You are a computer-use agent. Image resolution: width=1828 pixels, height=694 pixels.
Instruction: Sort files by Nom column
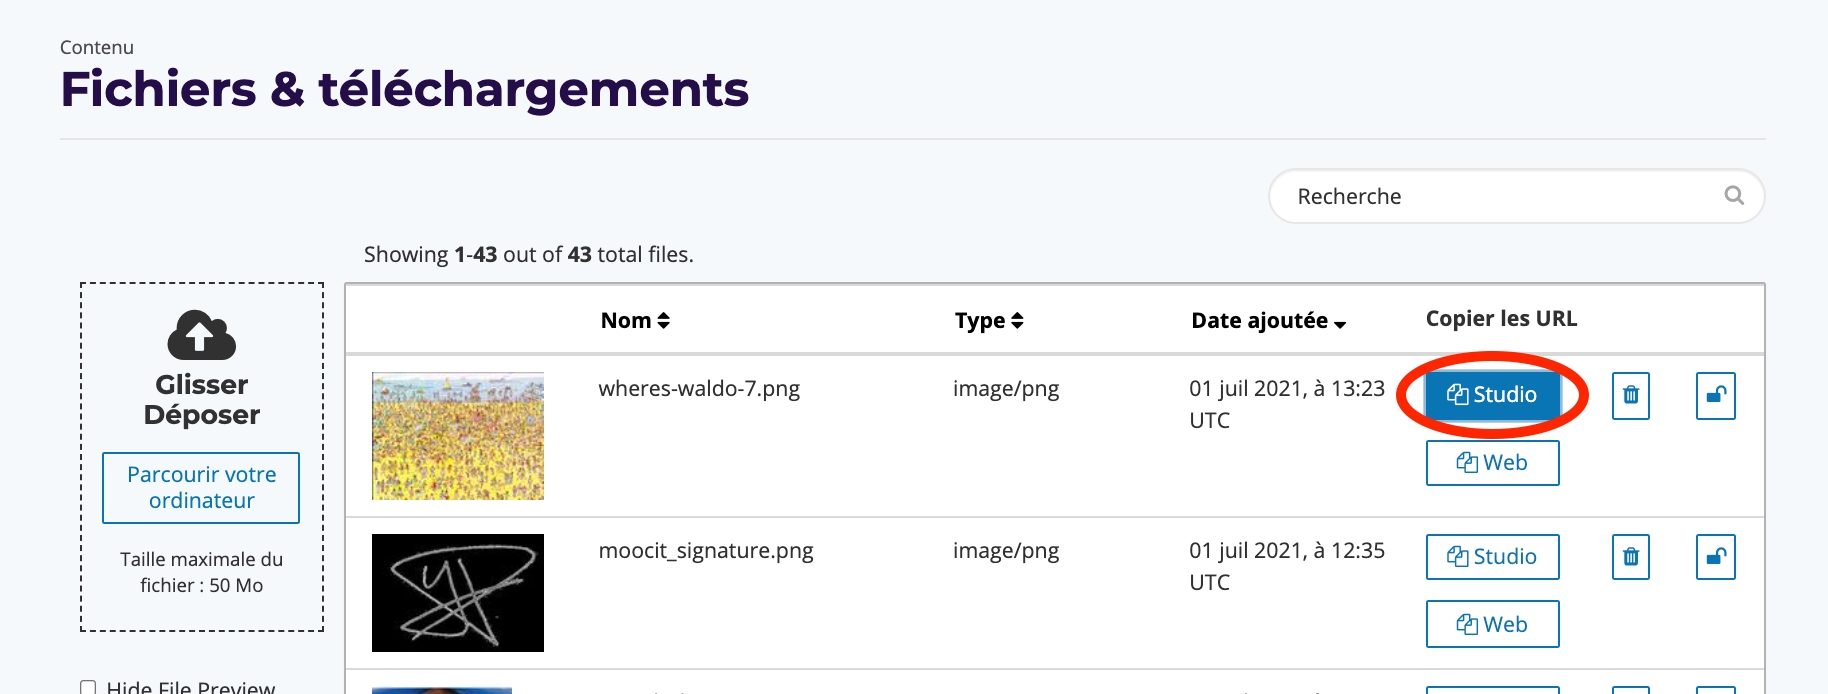(x=635, y=321)
